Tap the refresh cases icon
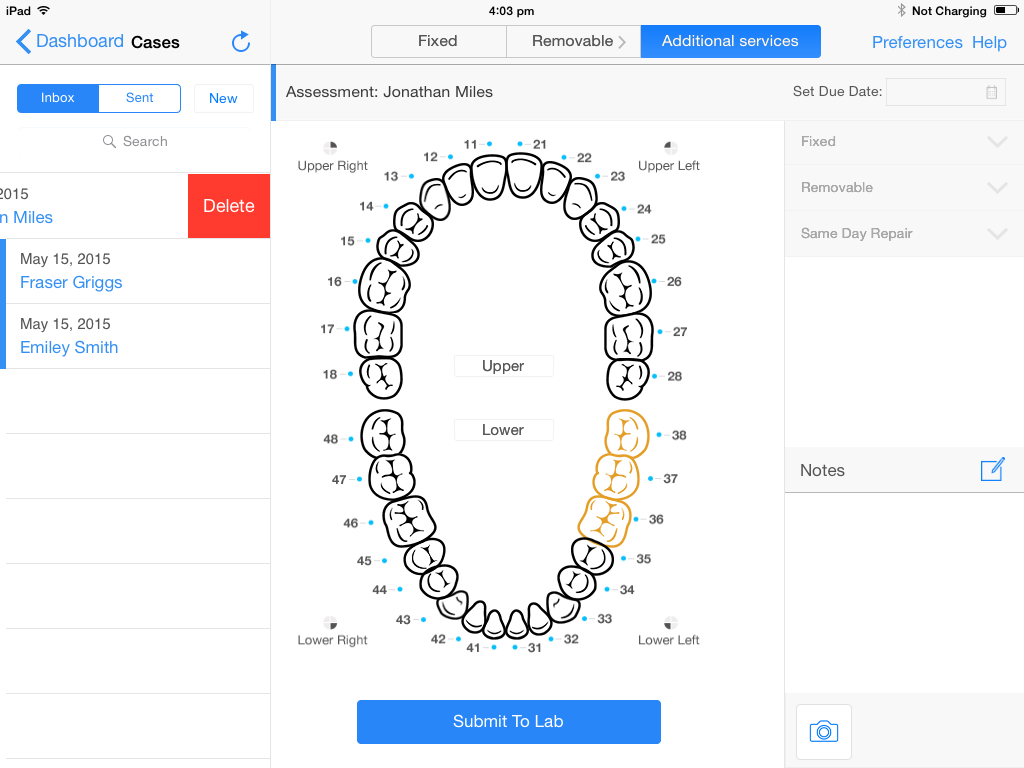 pyautogui.click(x=241, y=42)
